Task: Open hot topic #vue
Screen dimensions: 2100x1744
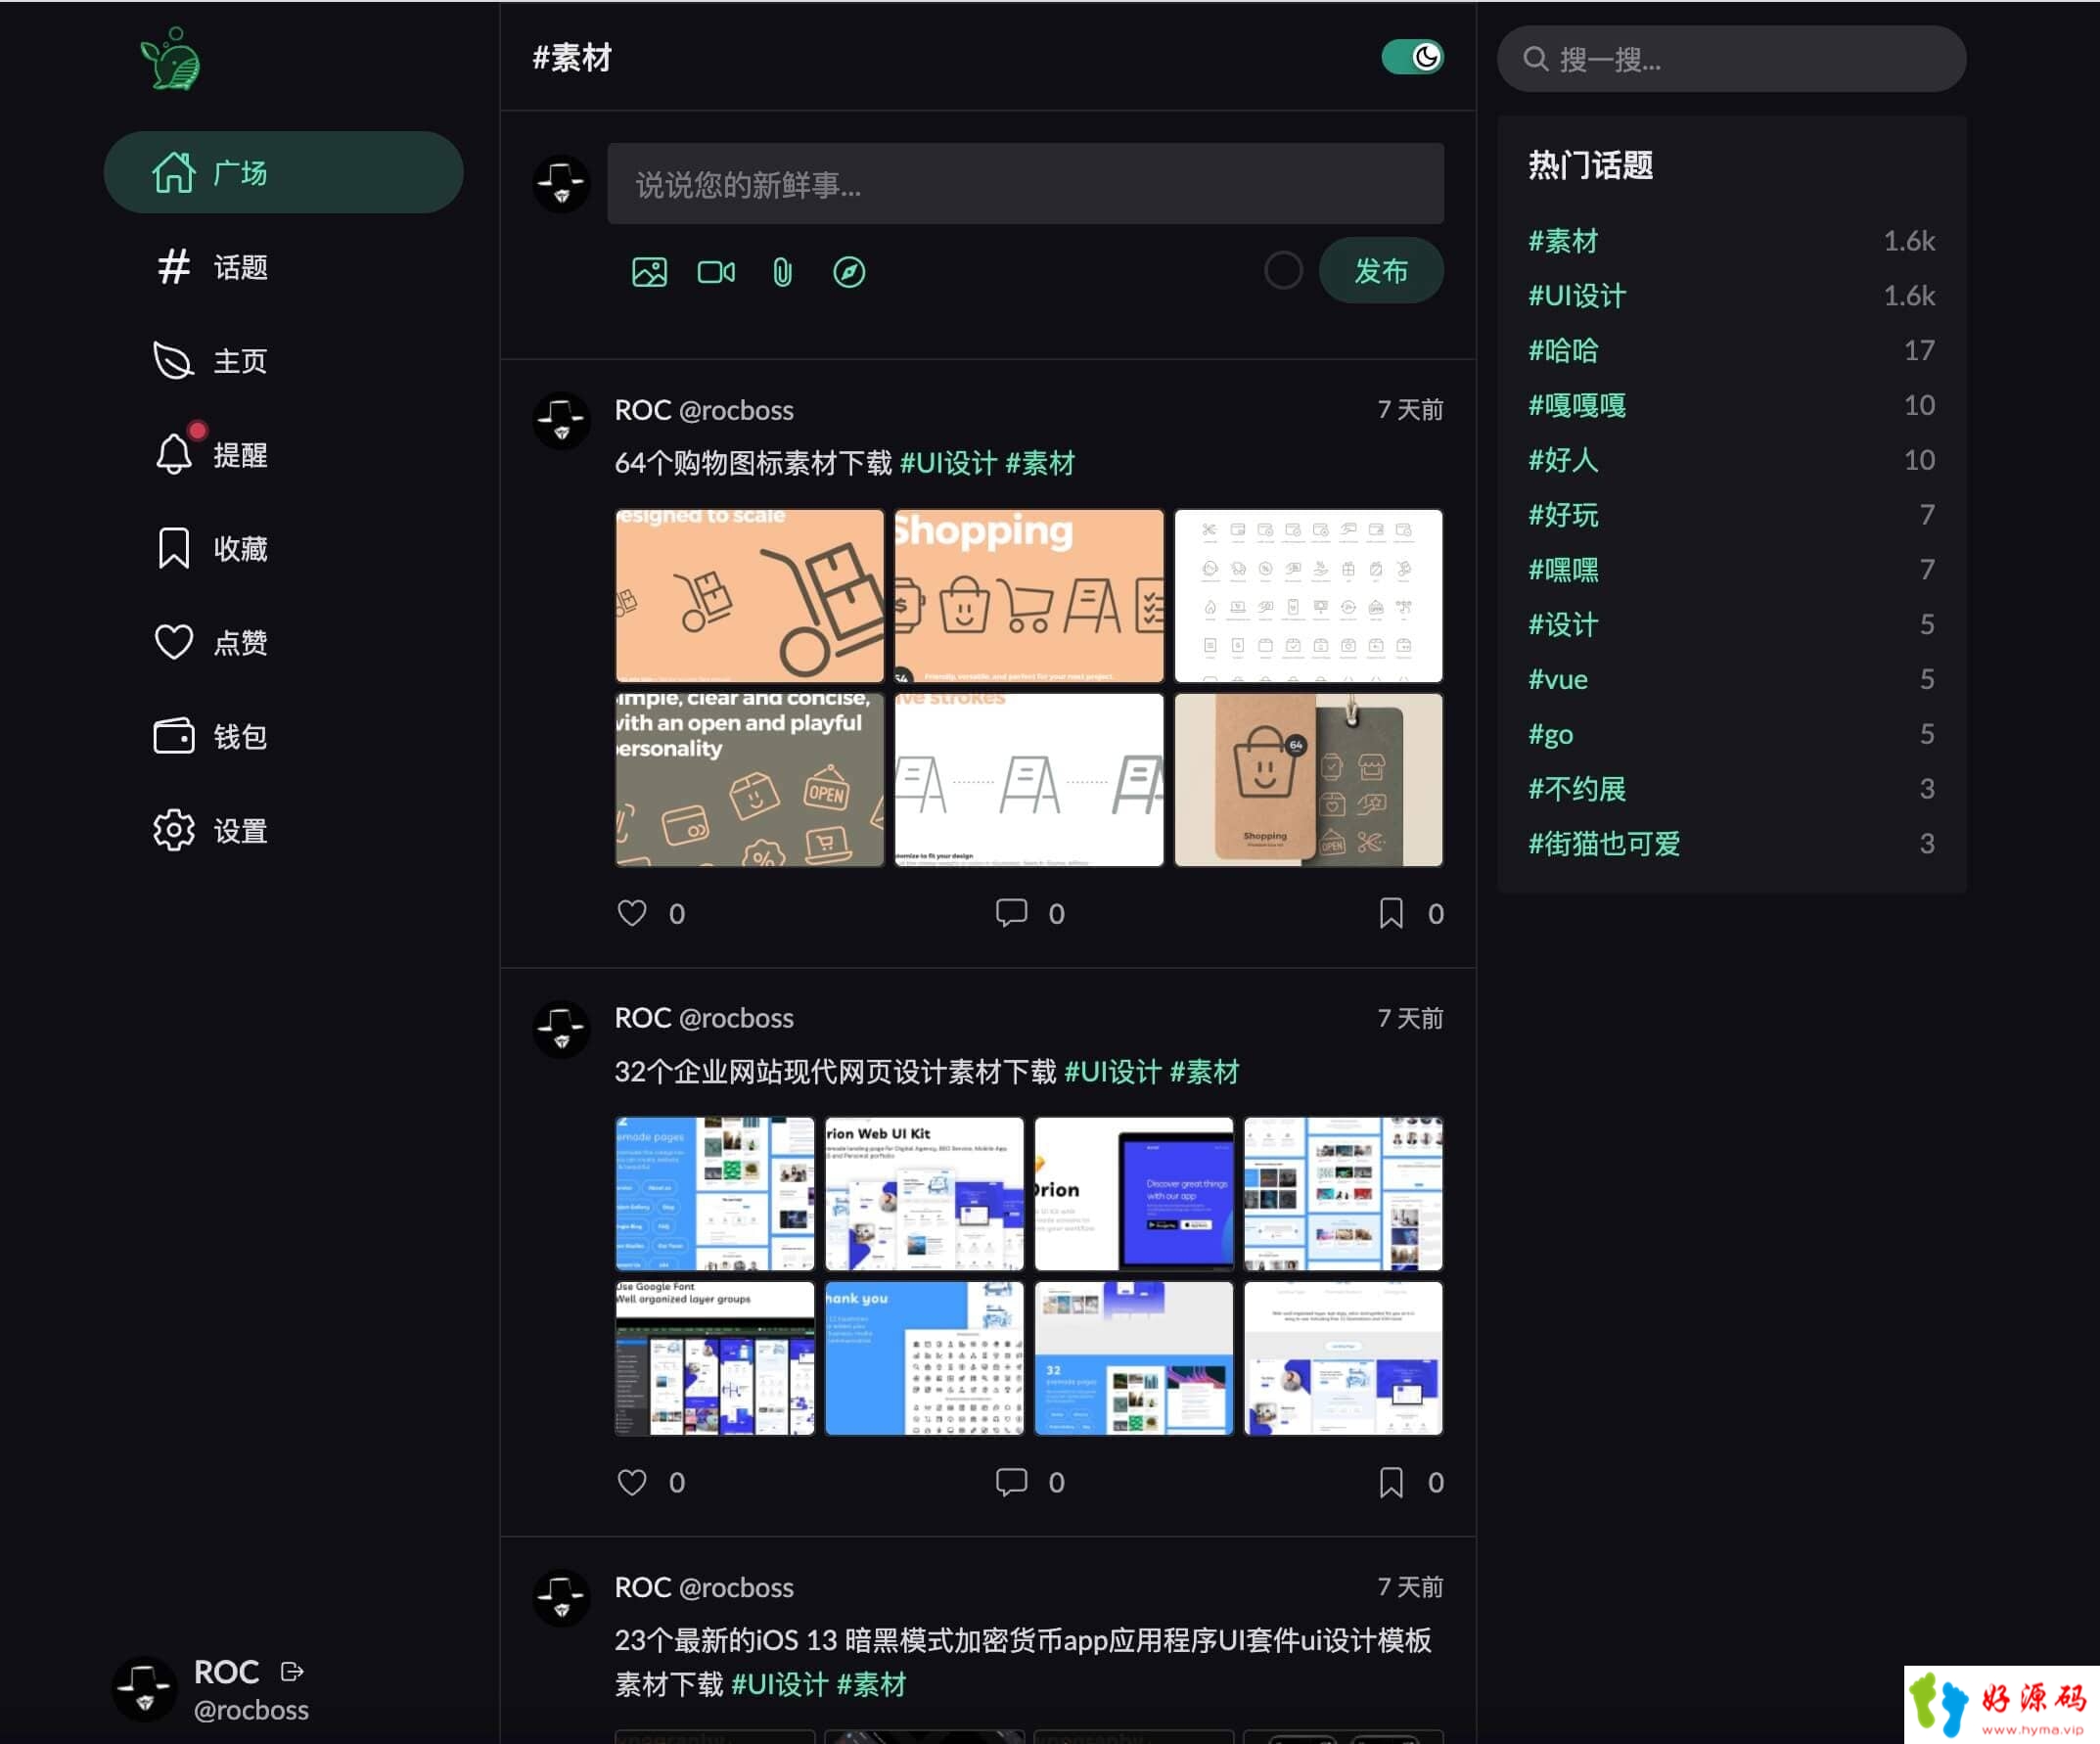Action: [x=1558, y=679]
